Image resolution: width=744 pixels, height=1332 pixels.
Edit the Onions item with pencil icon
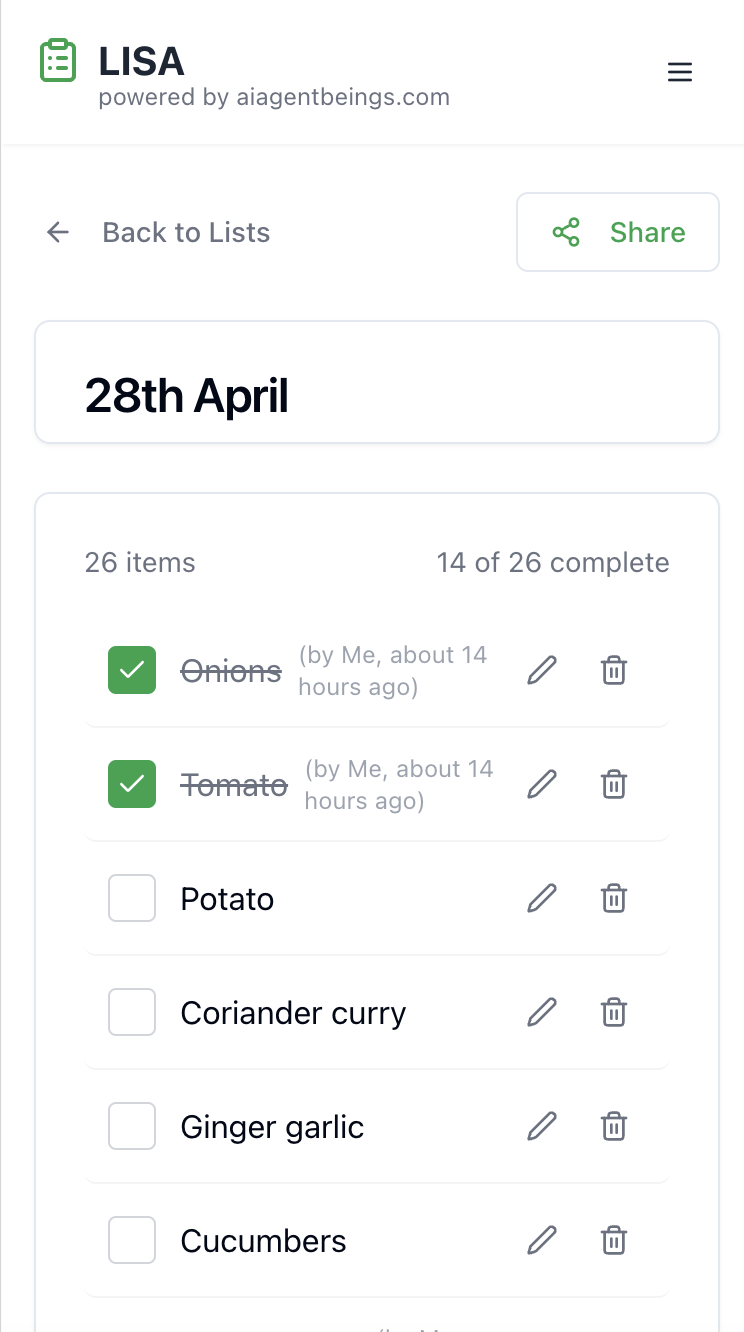point(541,671)
